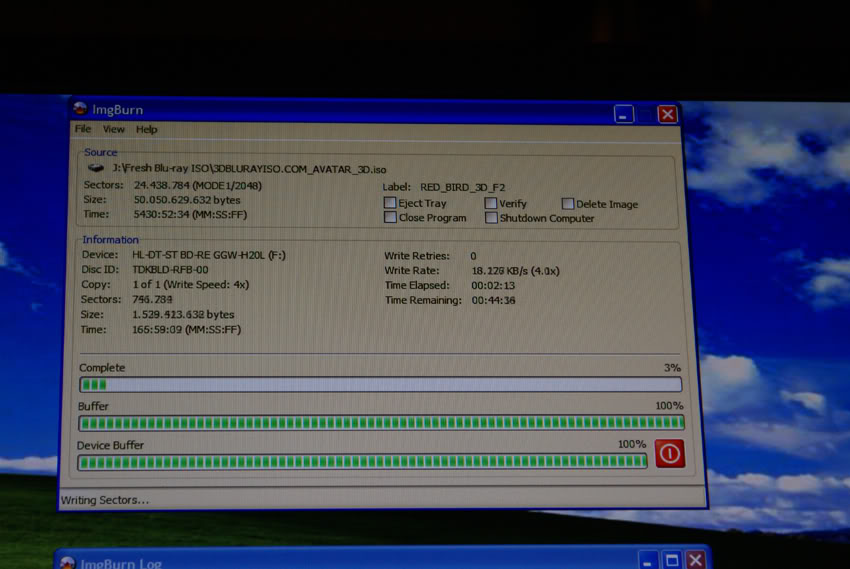The width and height of the screenshot is (850, 569).
Task: Click the Device Buffer progress bar
Action: click(x=362, y=461)
